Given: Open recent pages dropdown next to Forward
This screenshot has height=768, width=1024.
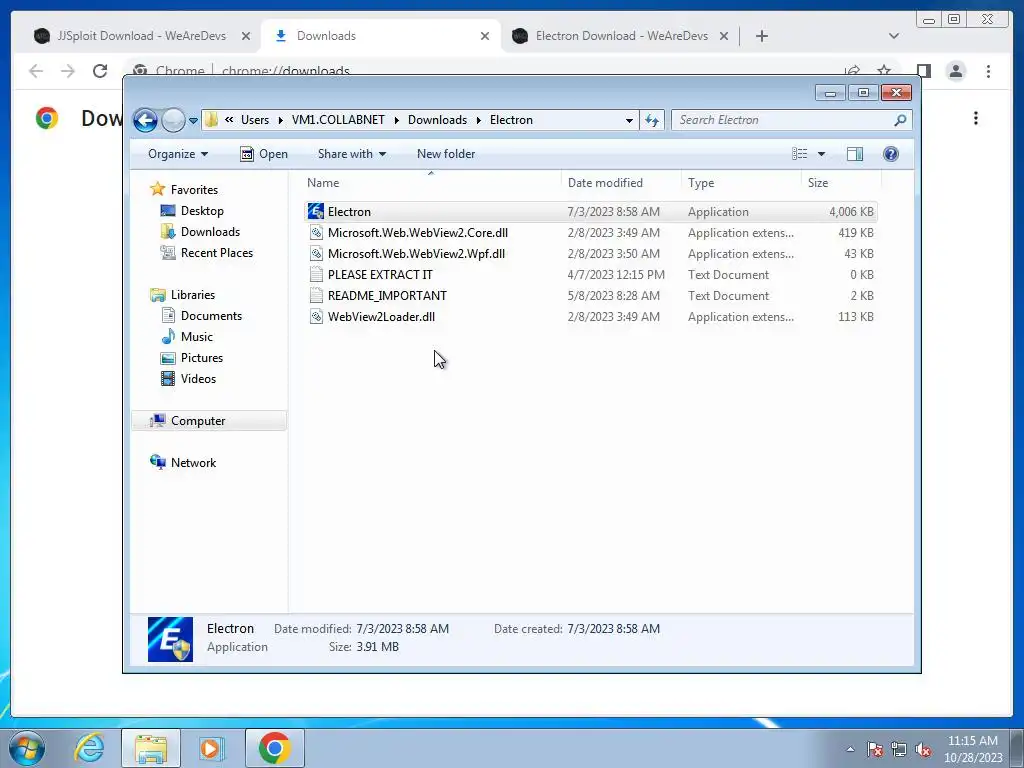Looking at the screenshot, I should [x=193, y=121].
